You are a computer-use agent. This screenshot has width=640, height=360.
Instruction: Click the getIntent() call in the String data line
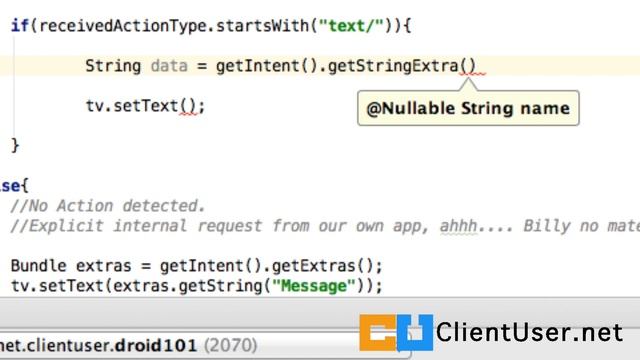pos(267,66)
